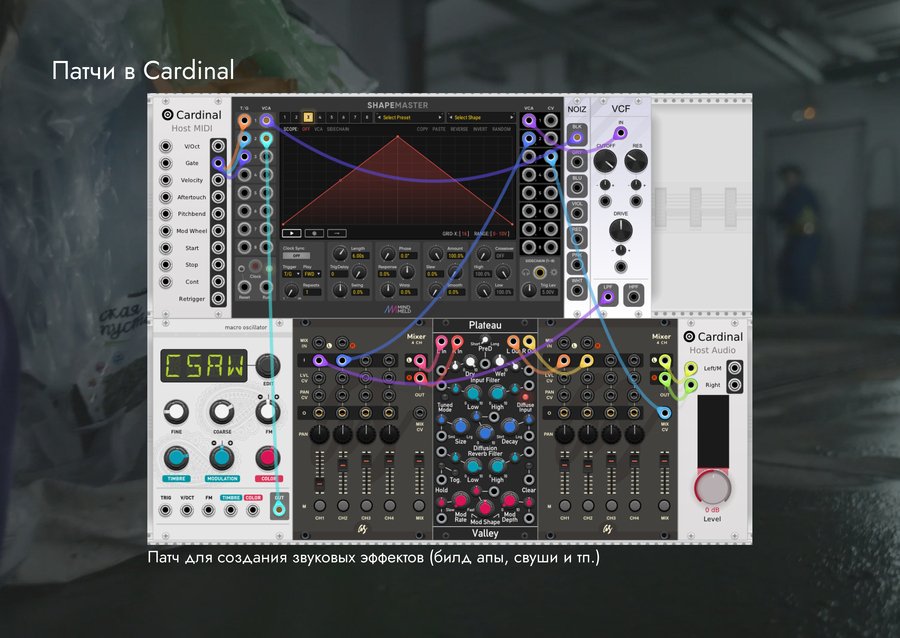This screenshot has width=900, height=638.
Task: Select ShapeMaster channel tab 5
Action: coord(331,118)
